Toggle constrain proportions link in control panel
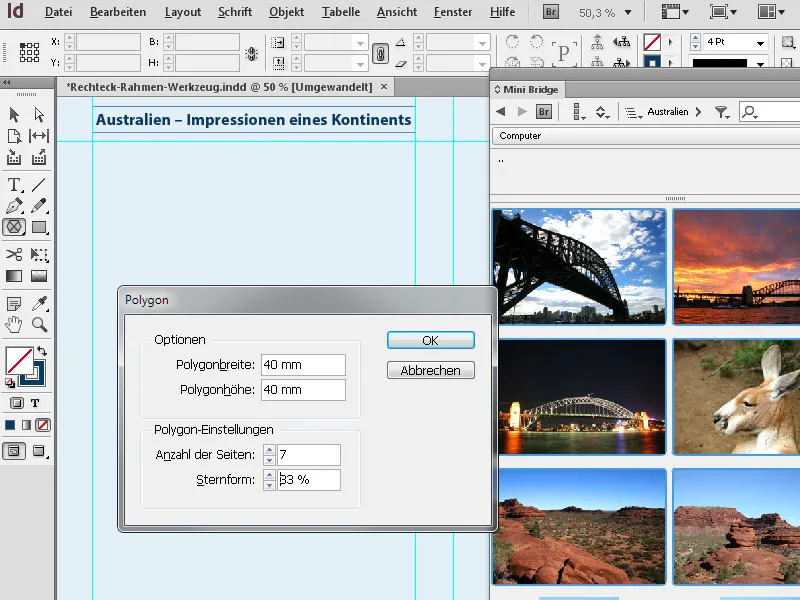 381,53
